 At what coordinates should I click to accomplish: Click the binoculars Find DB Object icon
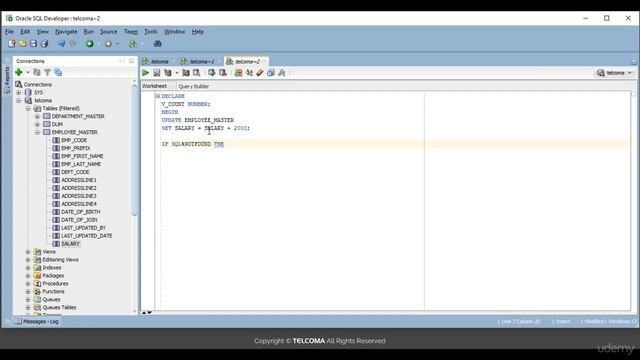[158, 44]
